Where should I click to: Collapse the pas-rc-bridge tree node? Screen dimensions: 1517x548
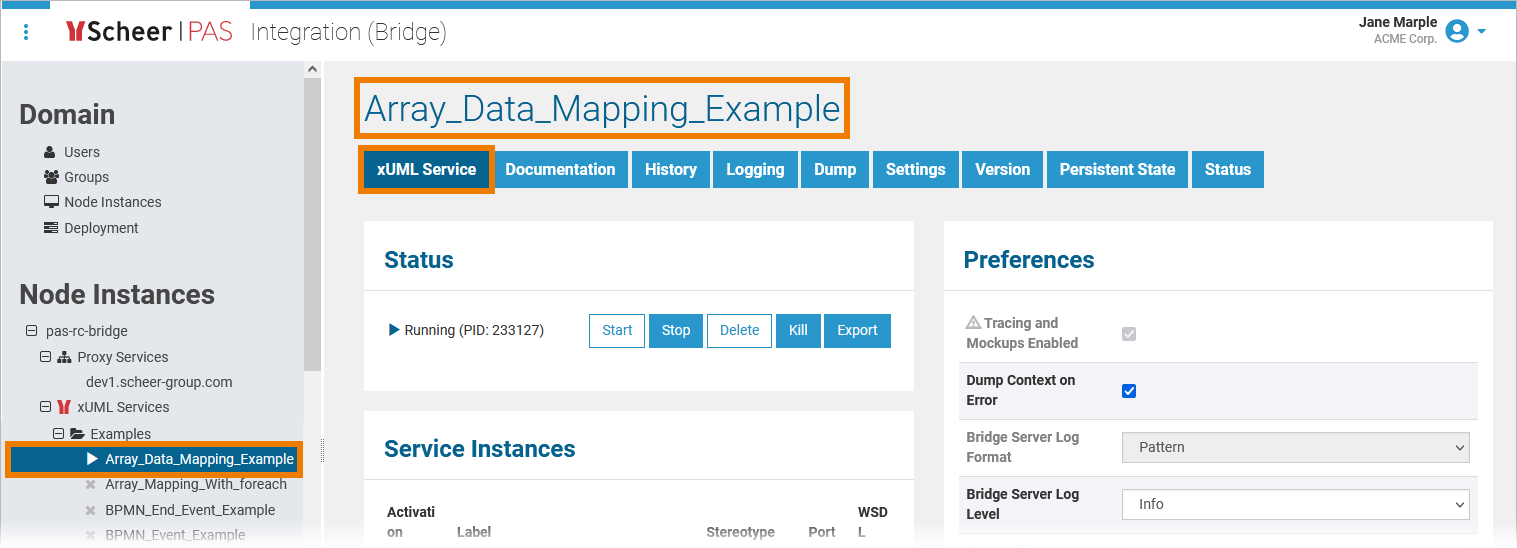pos(32,331)
